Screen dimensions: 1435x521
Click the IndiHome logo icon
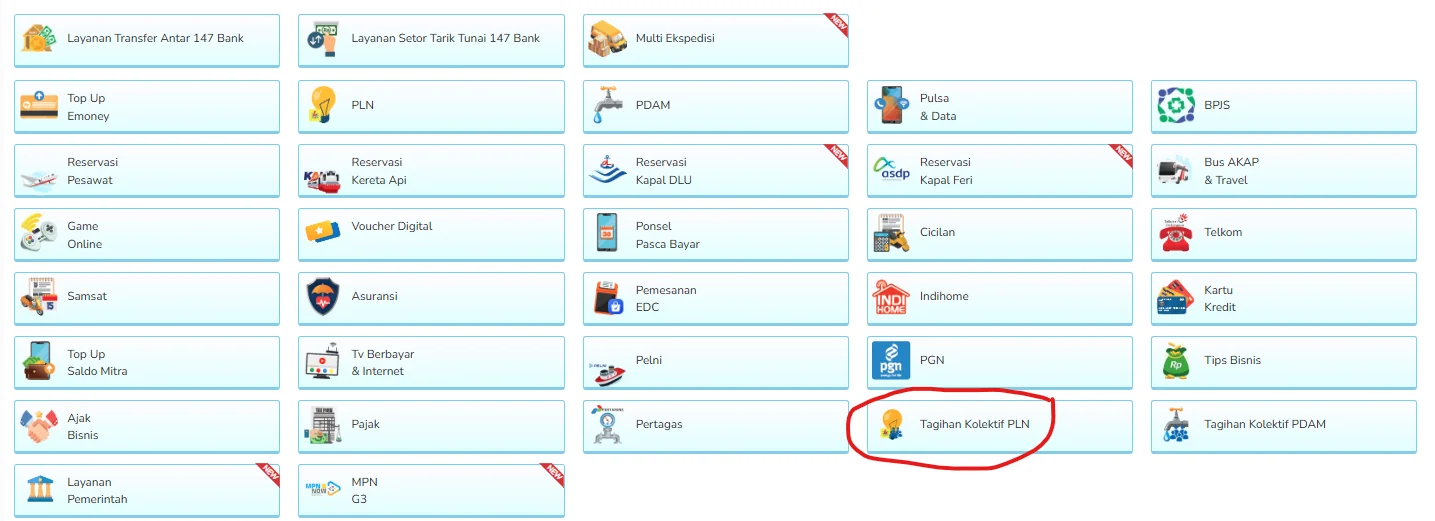(891, 298)
